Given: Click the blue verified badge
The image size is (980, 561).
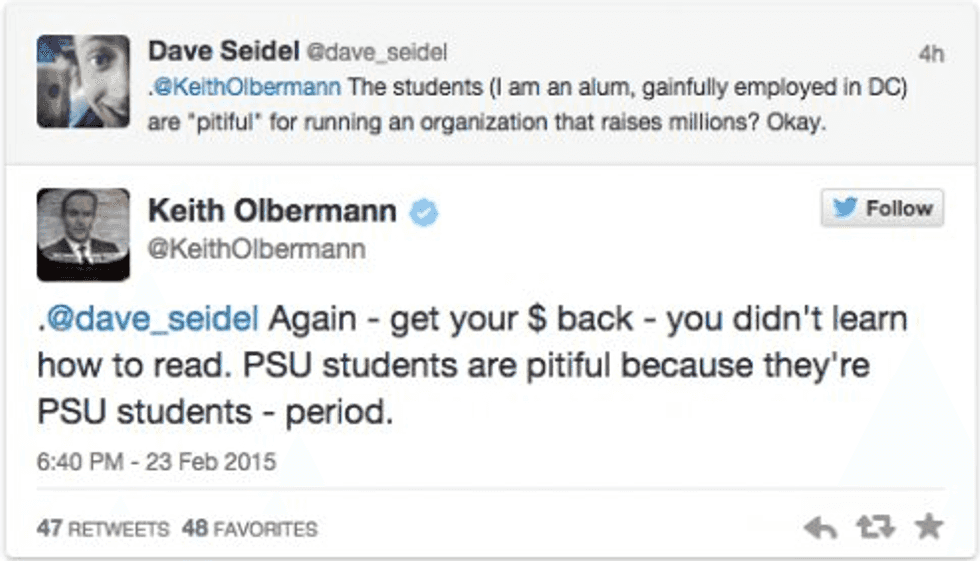Looking at the screenshot, I should tap(425, 212).
